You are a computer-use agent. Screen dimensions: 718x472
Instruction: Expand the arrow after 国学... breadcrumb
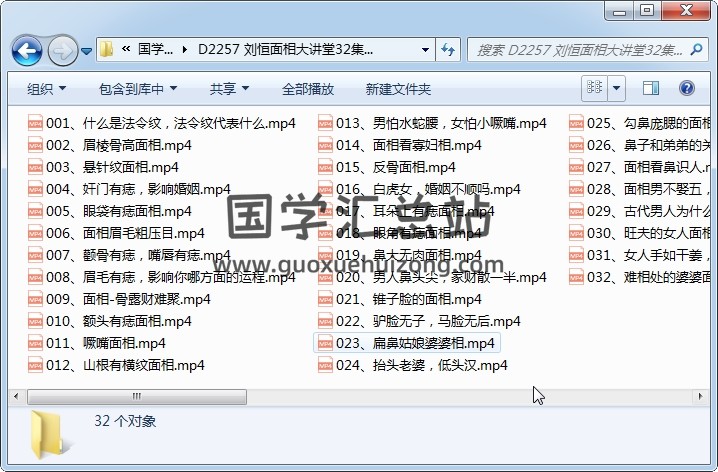185,49
